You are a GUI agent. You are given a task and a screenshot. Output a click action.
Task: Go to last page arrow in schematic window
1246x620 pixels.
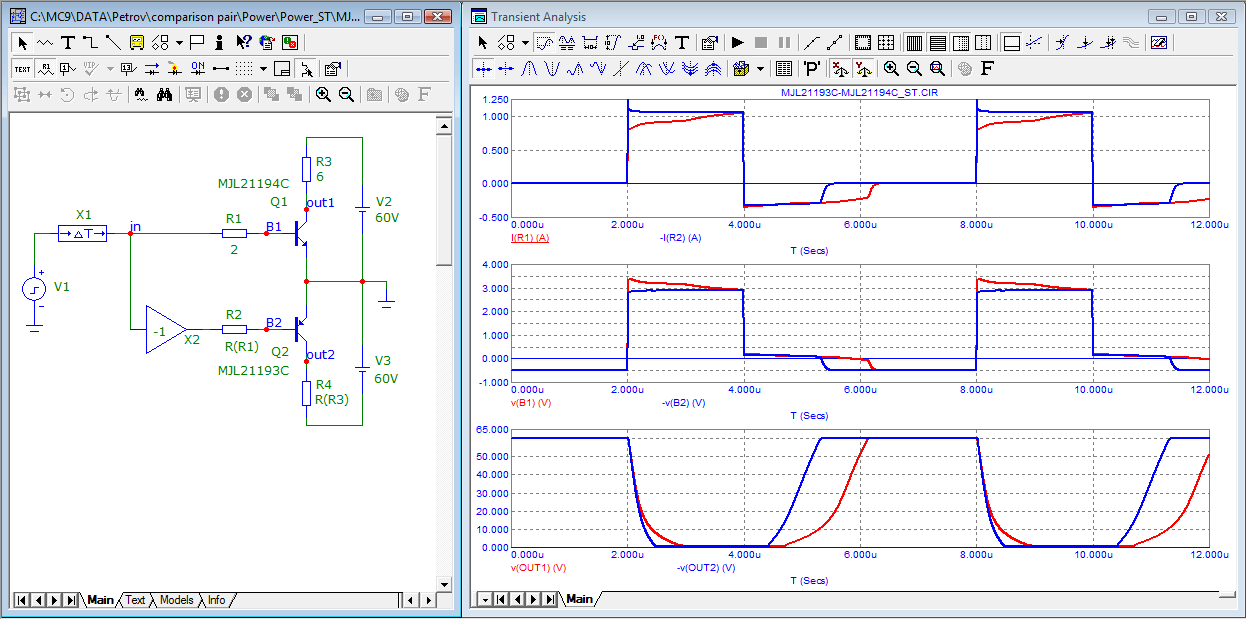pyautogui.click(x=70, y=600)
